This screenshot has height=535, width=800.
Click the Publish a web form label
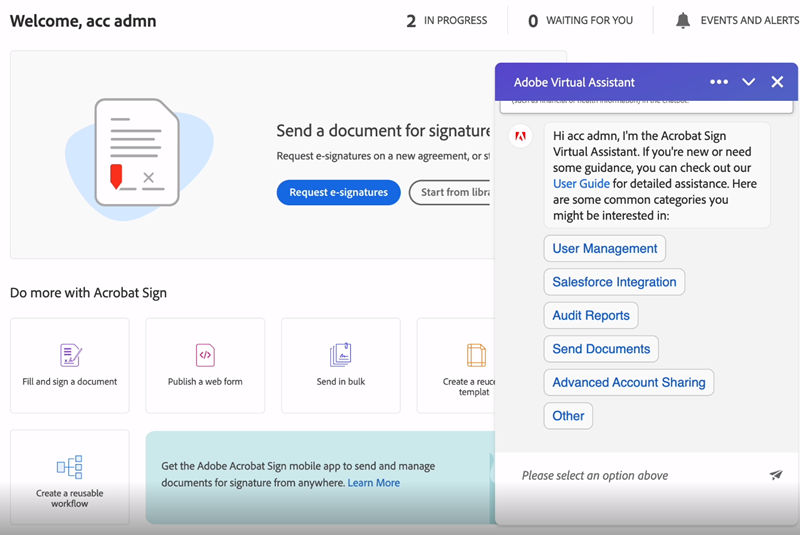pos(205,381)
